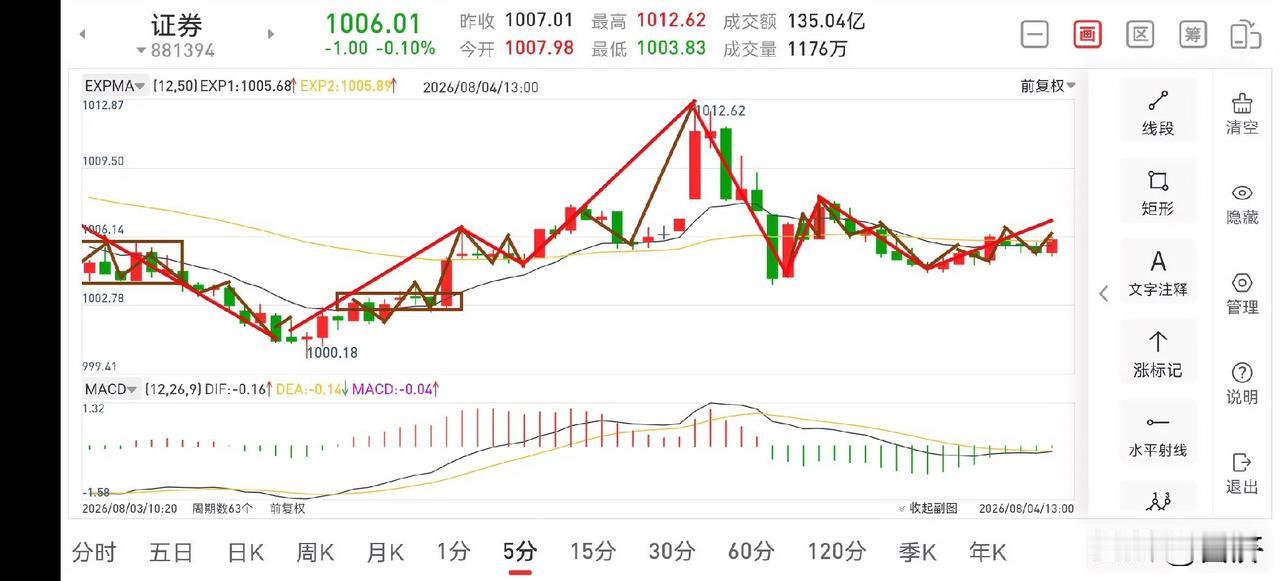Open the 前复权 adjustment dropdown
Screen dimensions: 1280x581
pos(1048,86)
